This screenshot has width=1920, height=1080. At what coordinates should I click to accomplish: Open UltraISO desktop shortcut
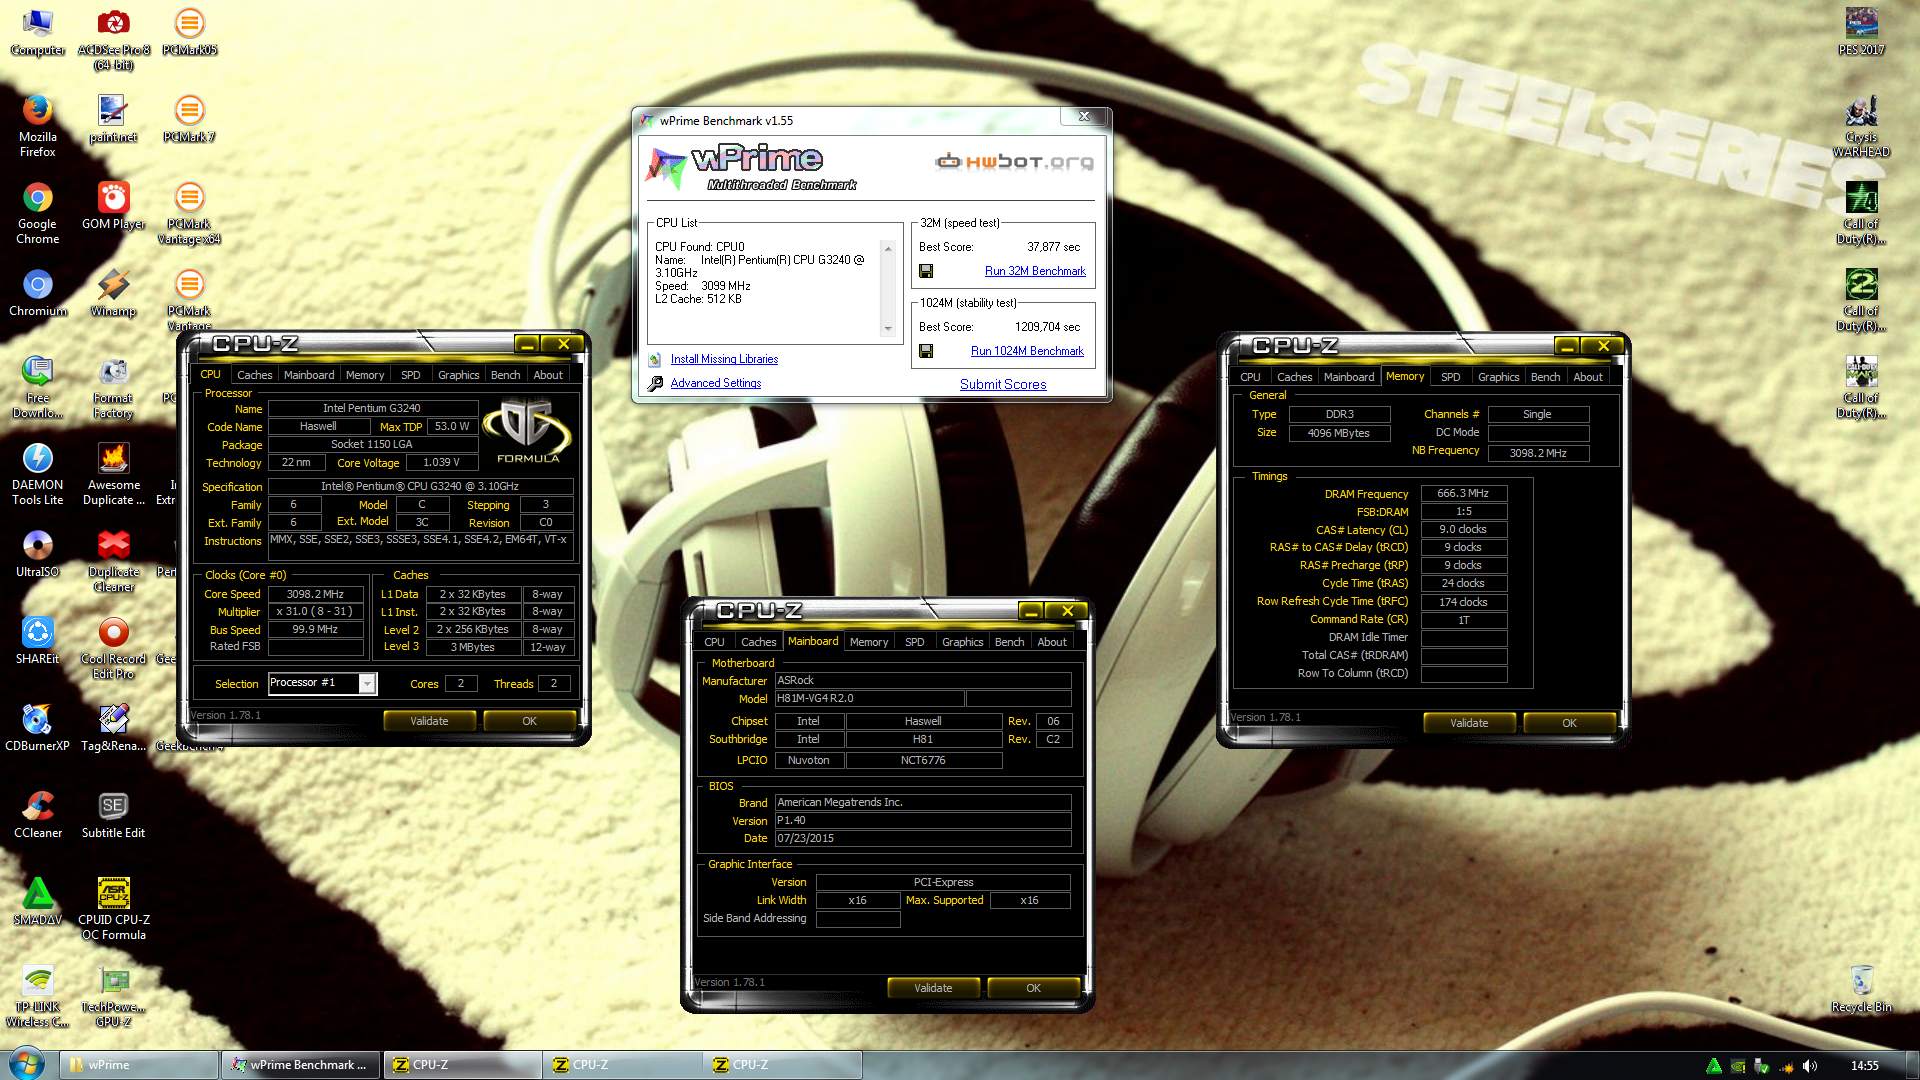(37, 554)
